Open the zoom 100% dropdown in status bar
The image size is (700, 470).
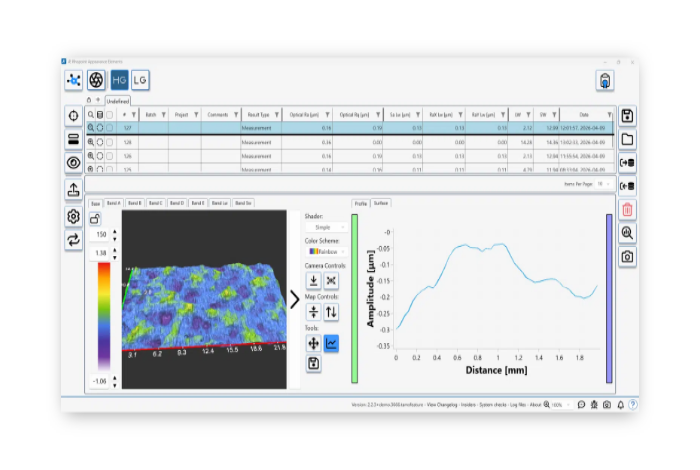pos(561,405)
